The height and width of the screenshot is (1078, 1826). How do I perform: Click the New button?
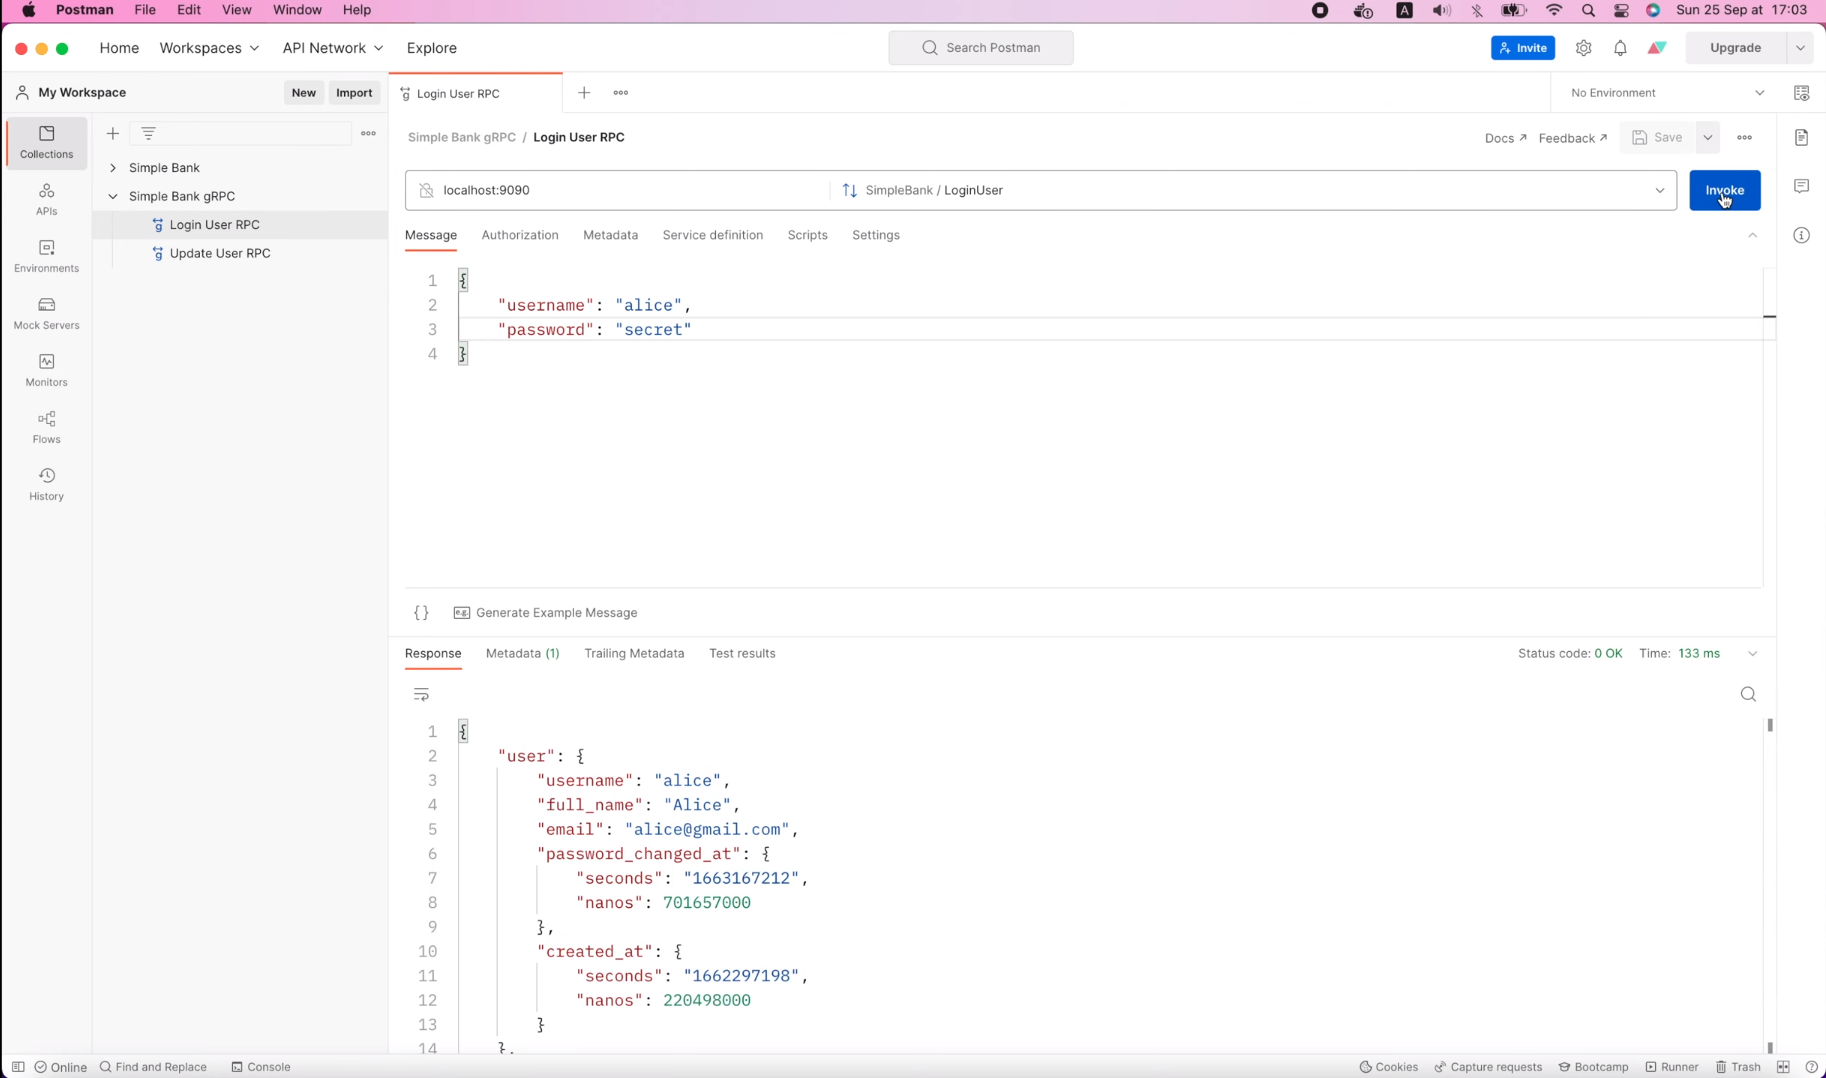pyautogui.click(x=303, y=93)
